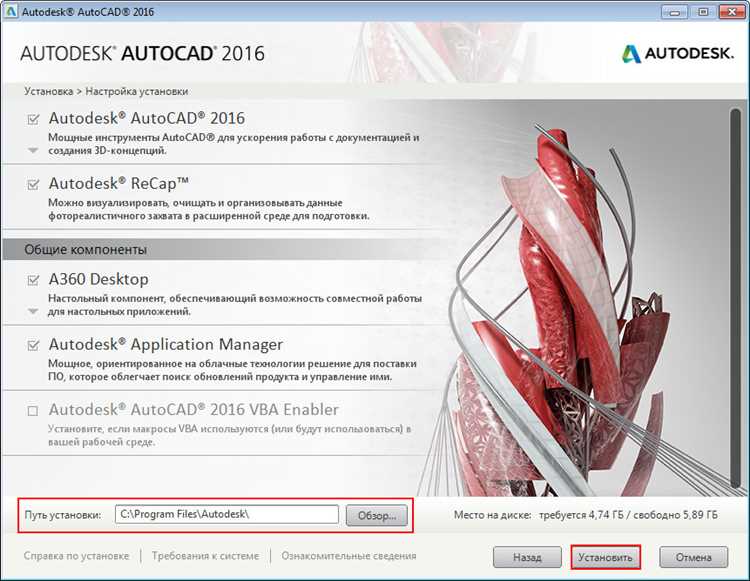The width and height of the screenshot is (750, 581).
Task: Select the A360 Desktop title text
Action: (99, 279)
